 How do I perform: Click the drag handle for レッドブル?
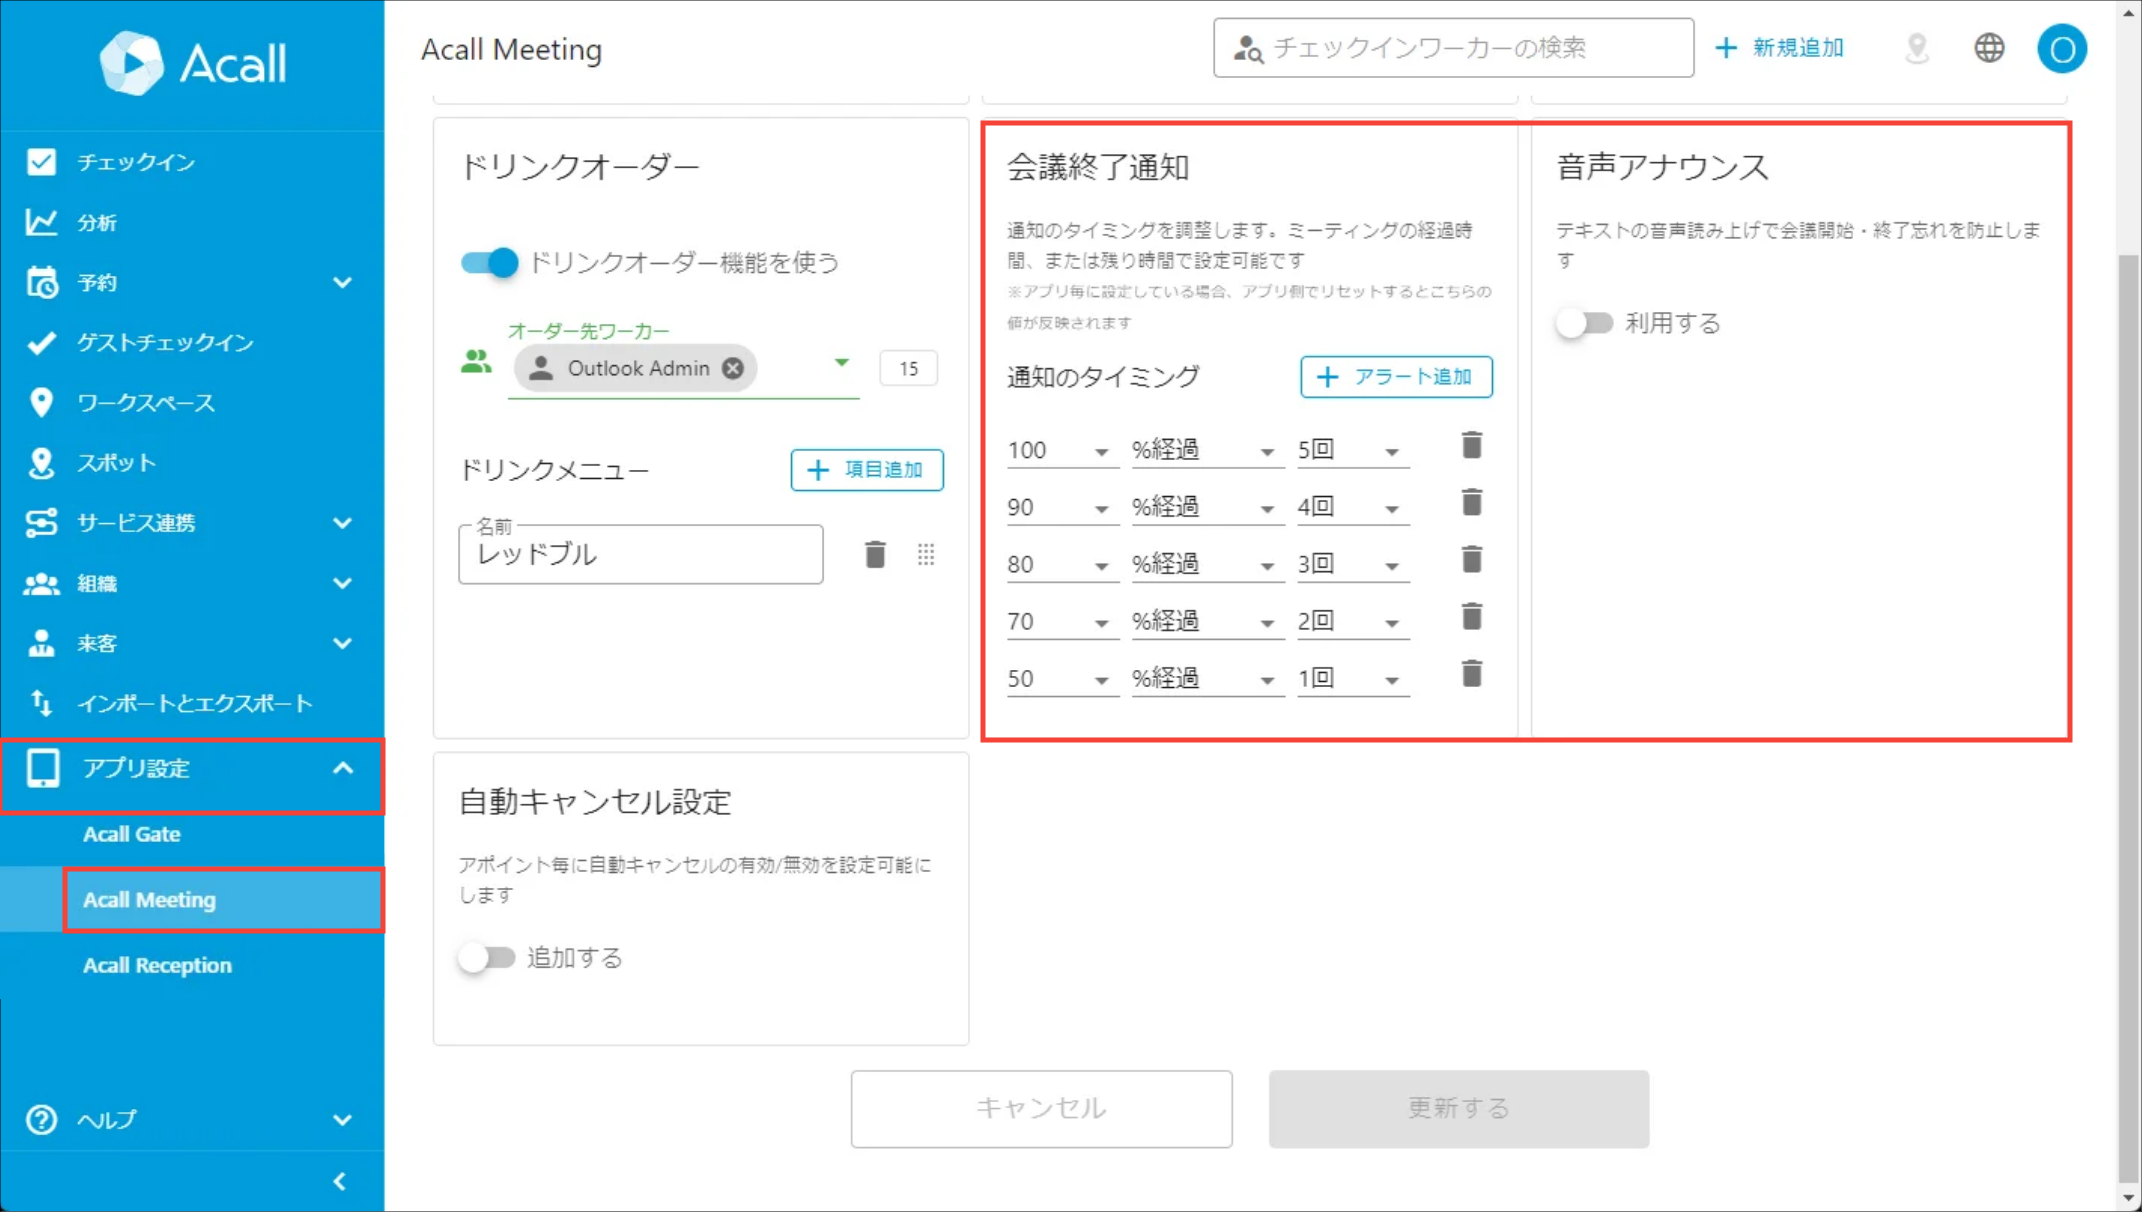[x=926, y=554]
